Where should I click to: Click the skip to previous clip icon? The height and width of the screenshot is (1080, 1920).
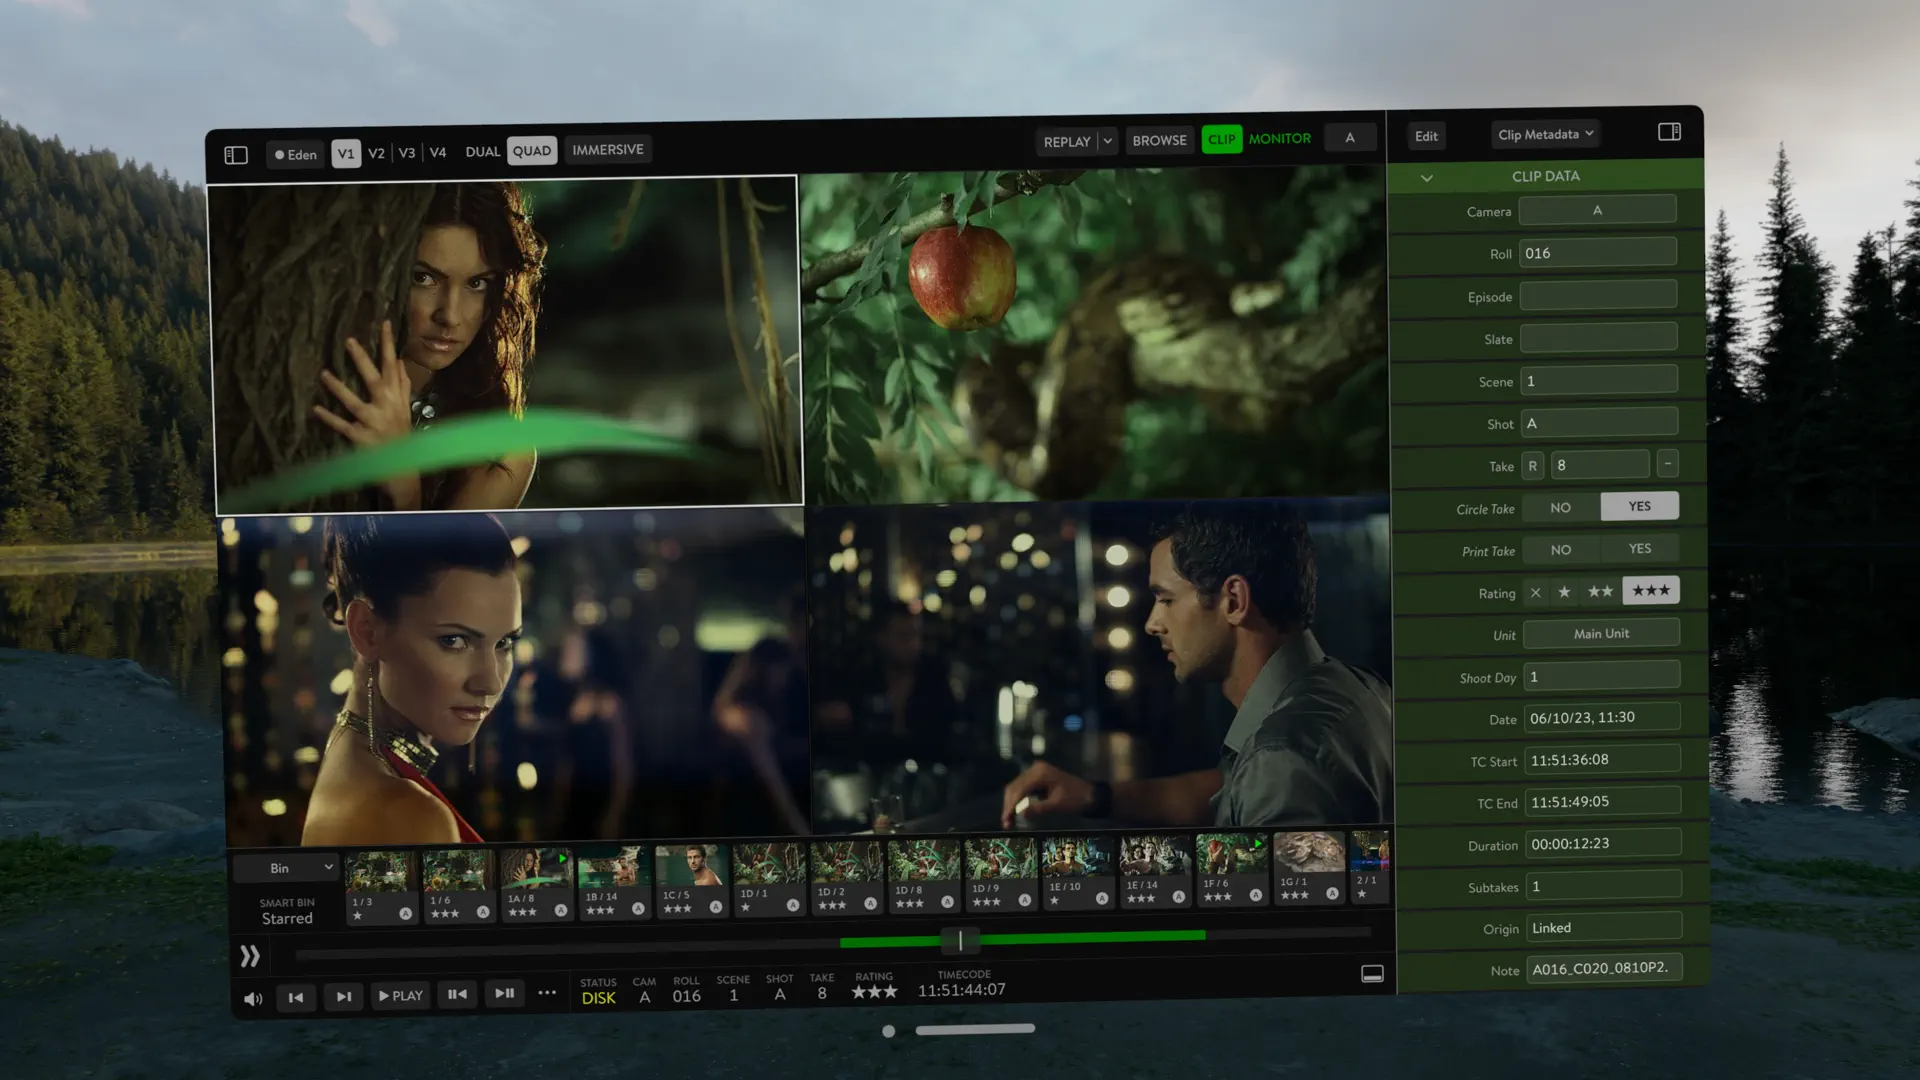(296, 996)
